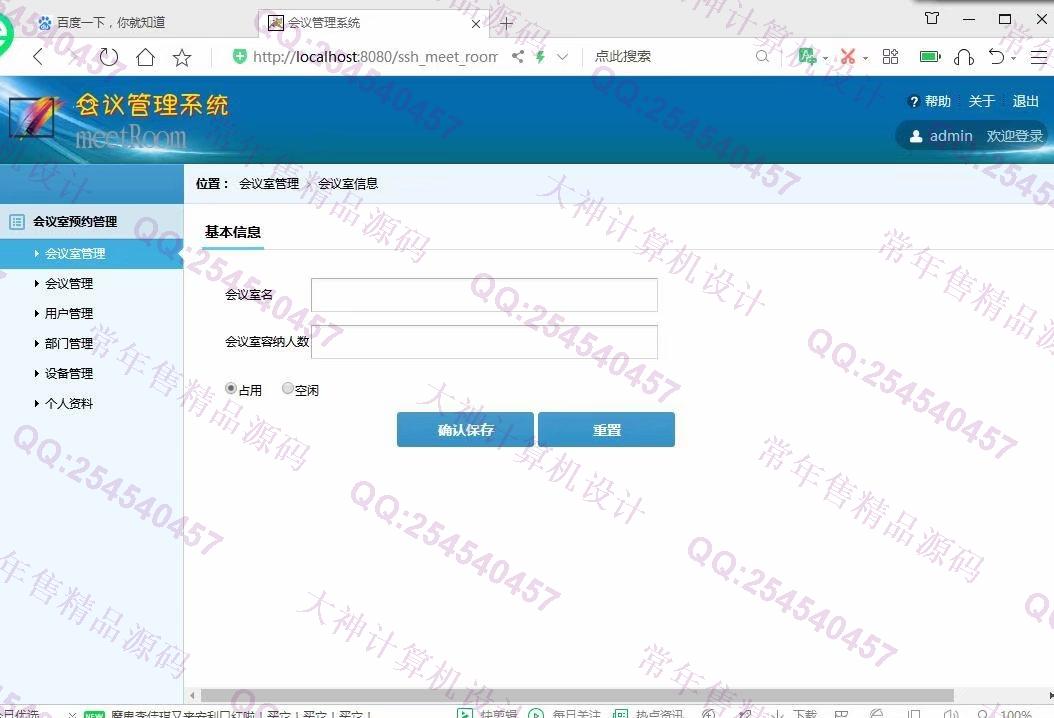Bookmark this page with the star icon
Image resolution: width=1054 pixels, height=718 pixels.
pos(181,58)
